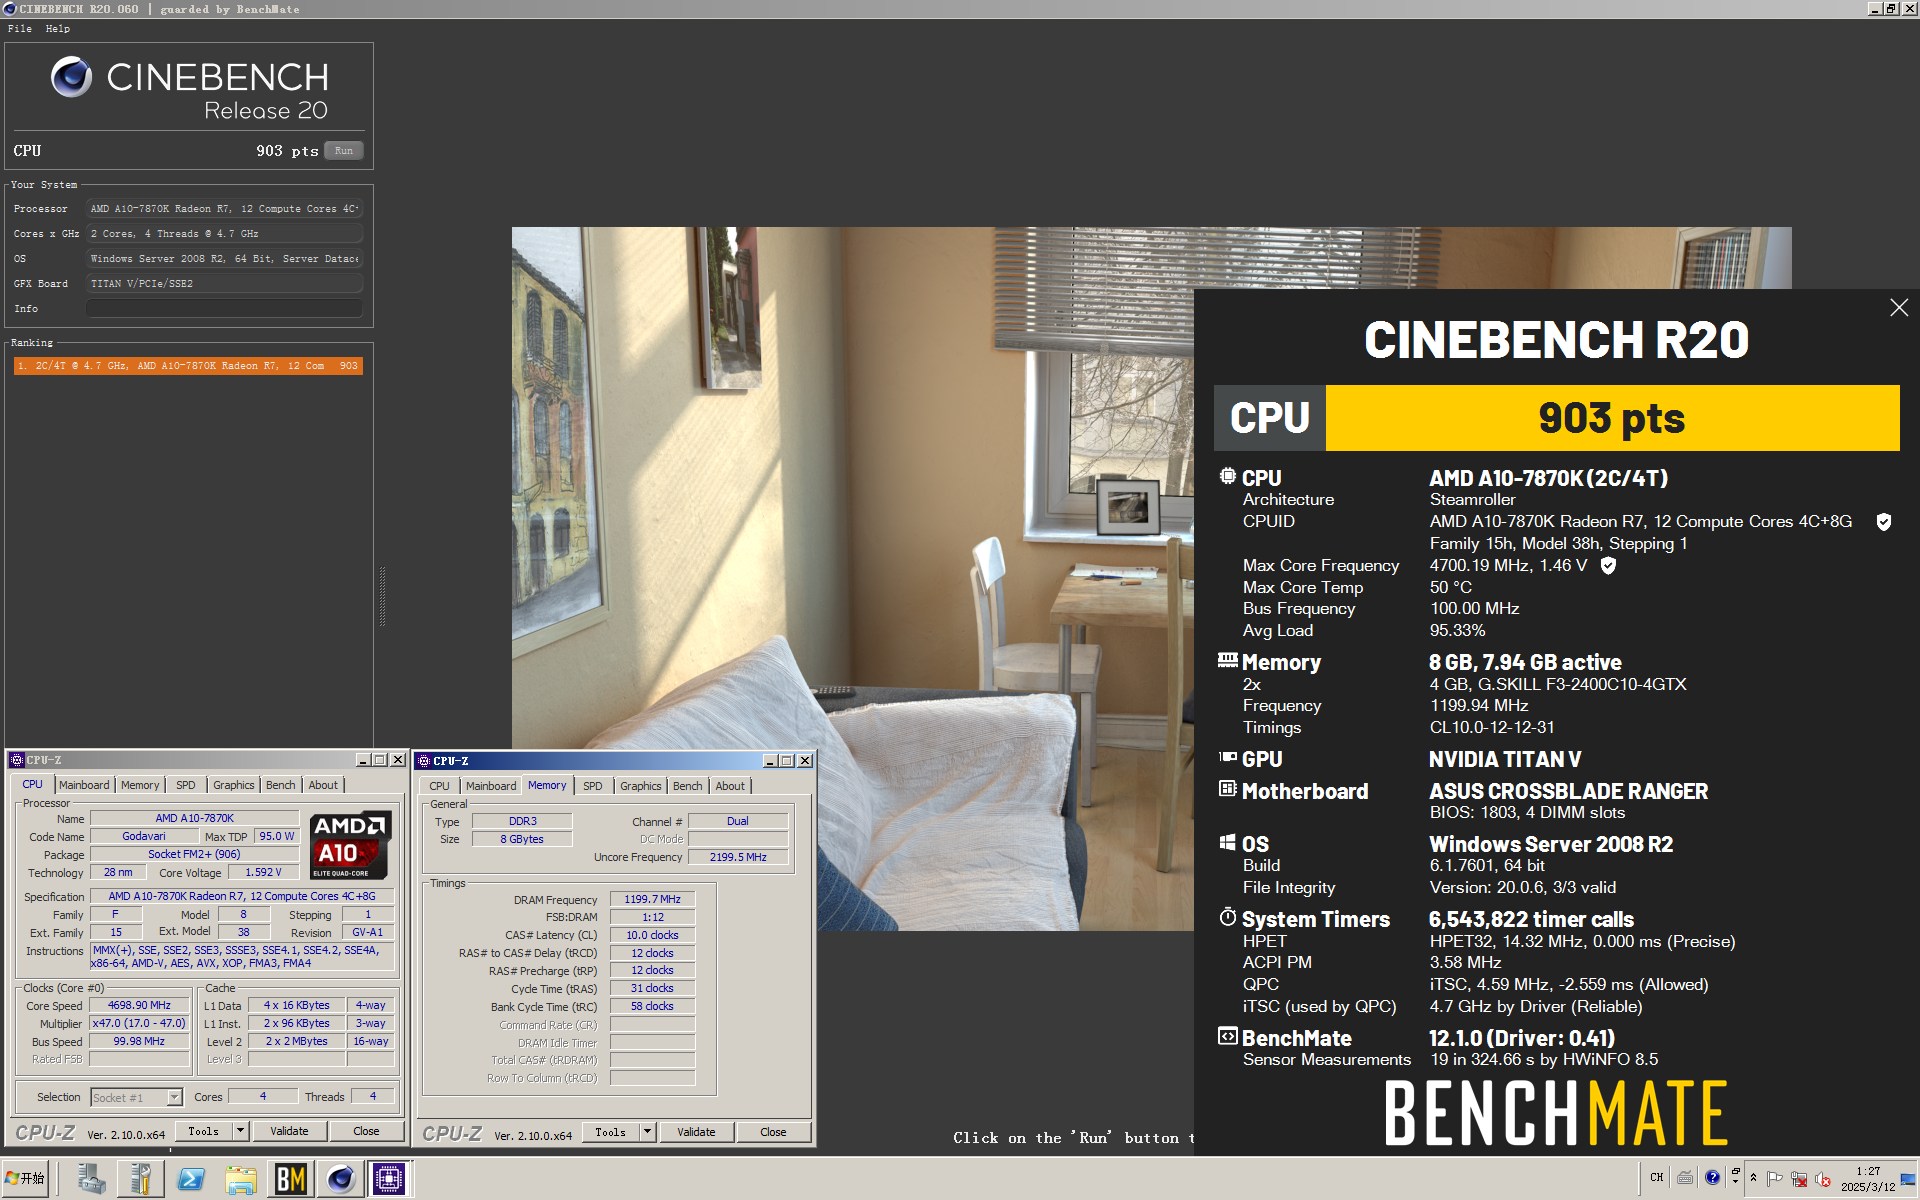Click Close button in right CPU-Z window
The height and width of the screenshot is (1200, 1920).
[x=773, y=1132]
